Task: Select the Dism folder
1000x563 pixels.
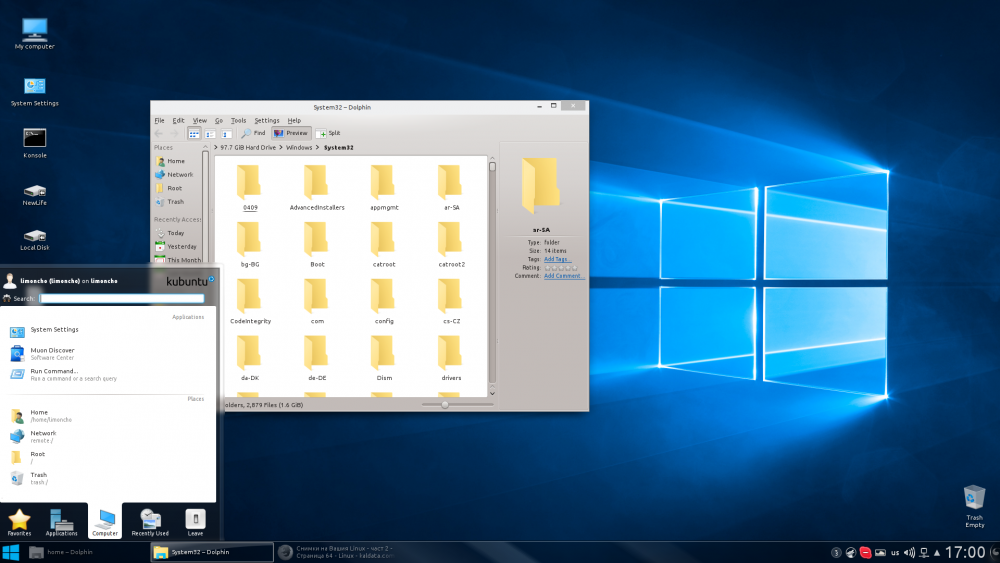Action: pos(384,358)
